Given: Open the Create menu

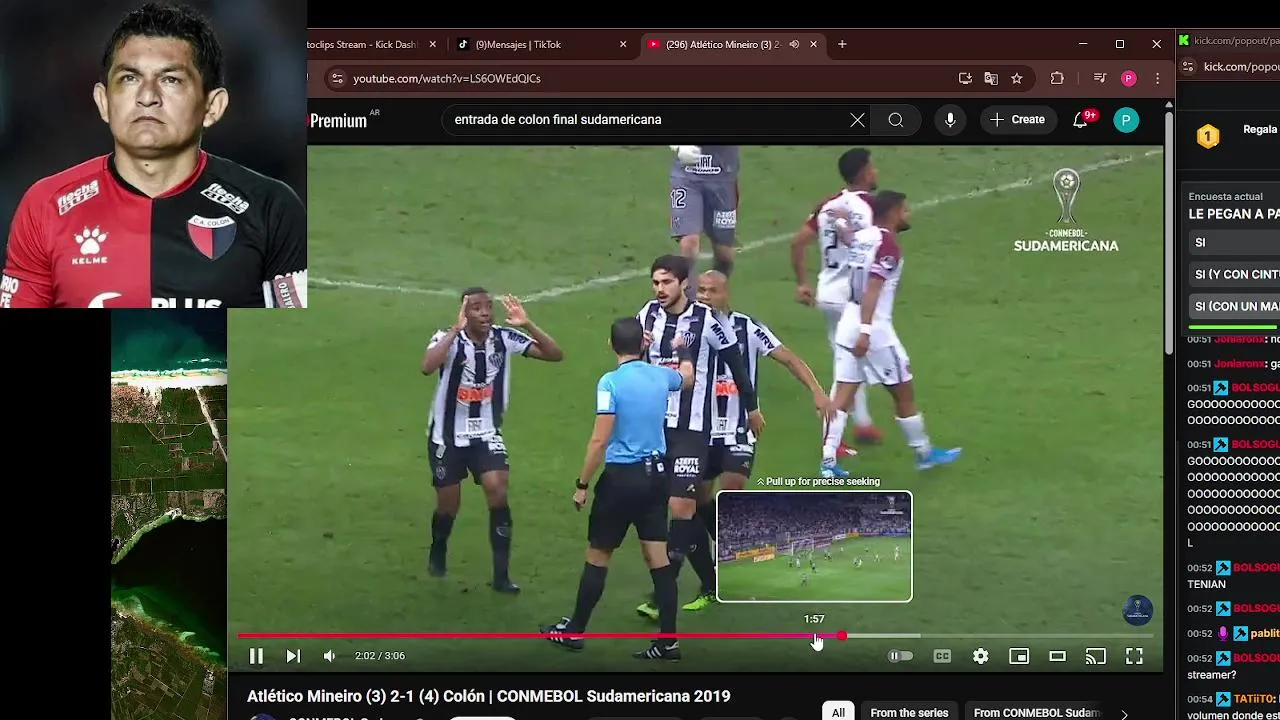Looking at the screenshot, I should (x=1017, y=120).
